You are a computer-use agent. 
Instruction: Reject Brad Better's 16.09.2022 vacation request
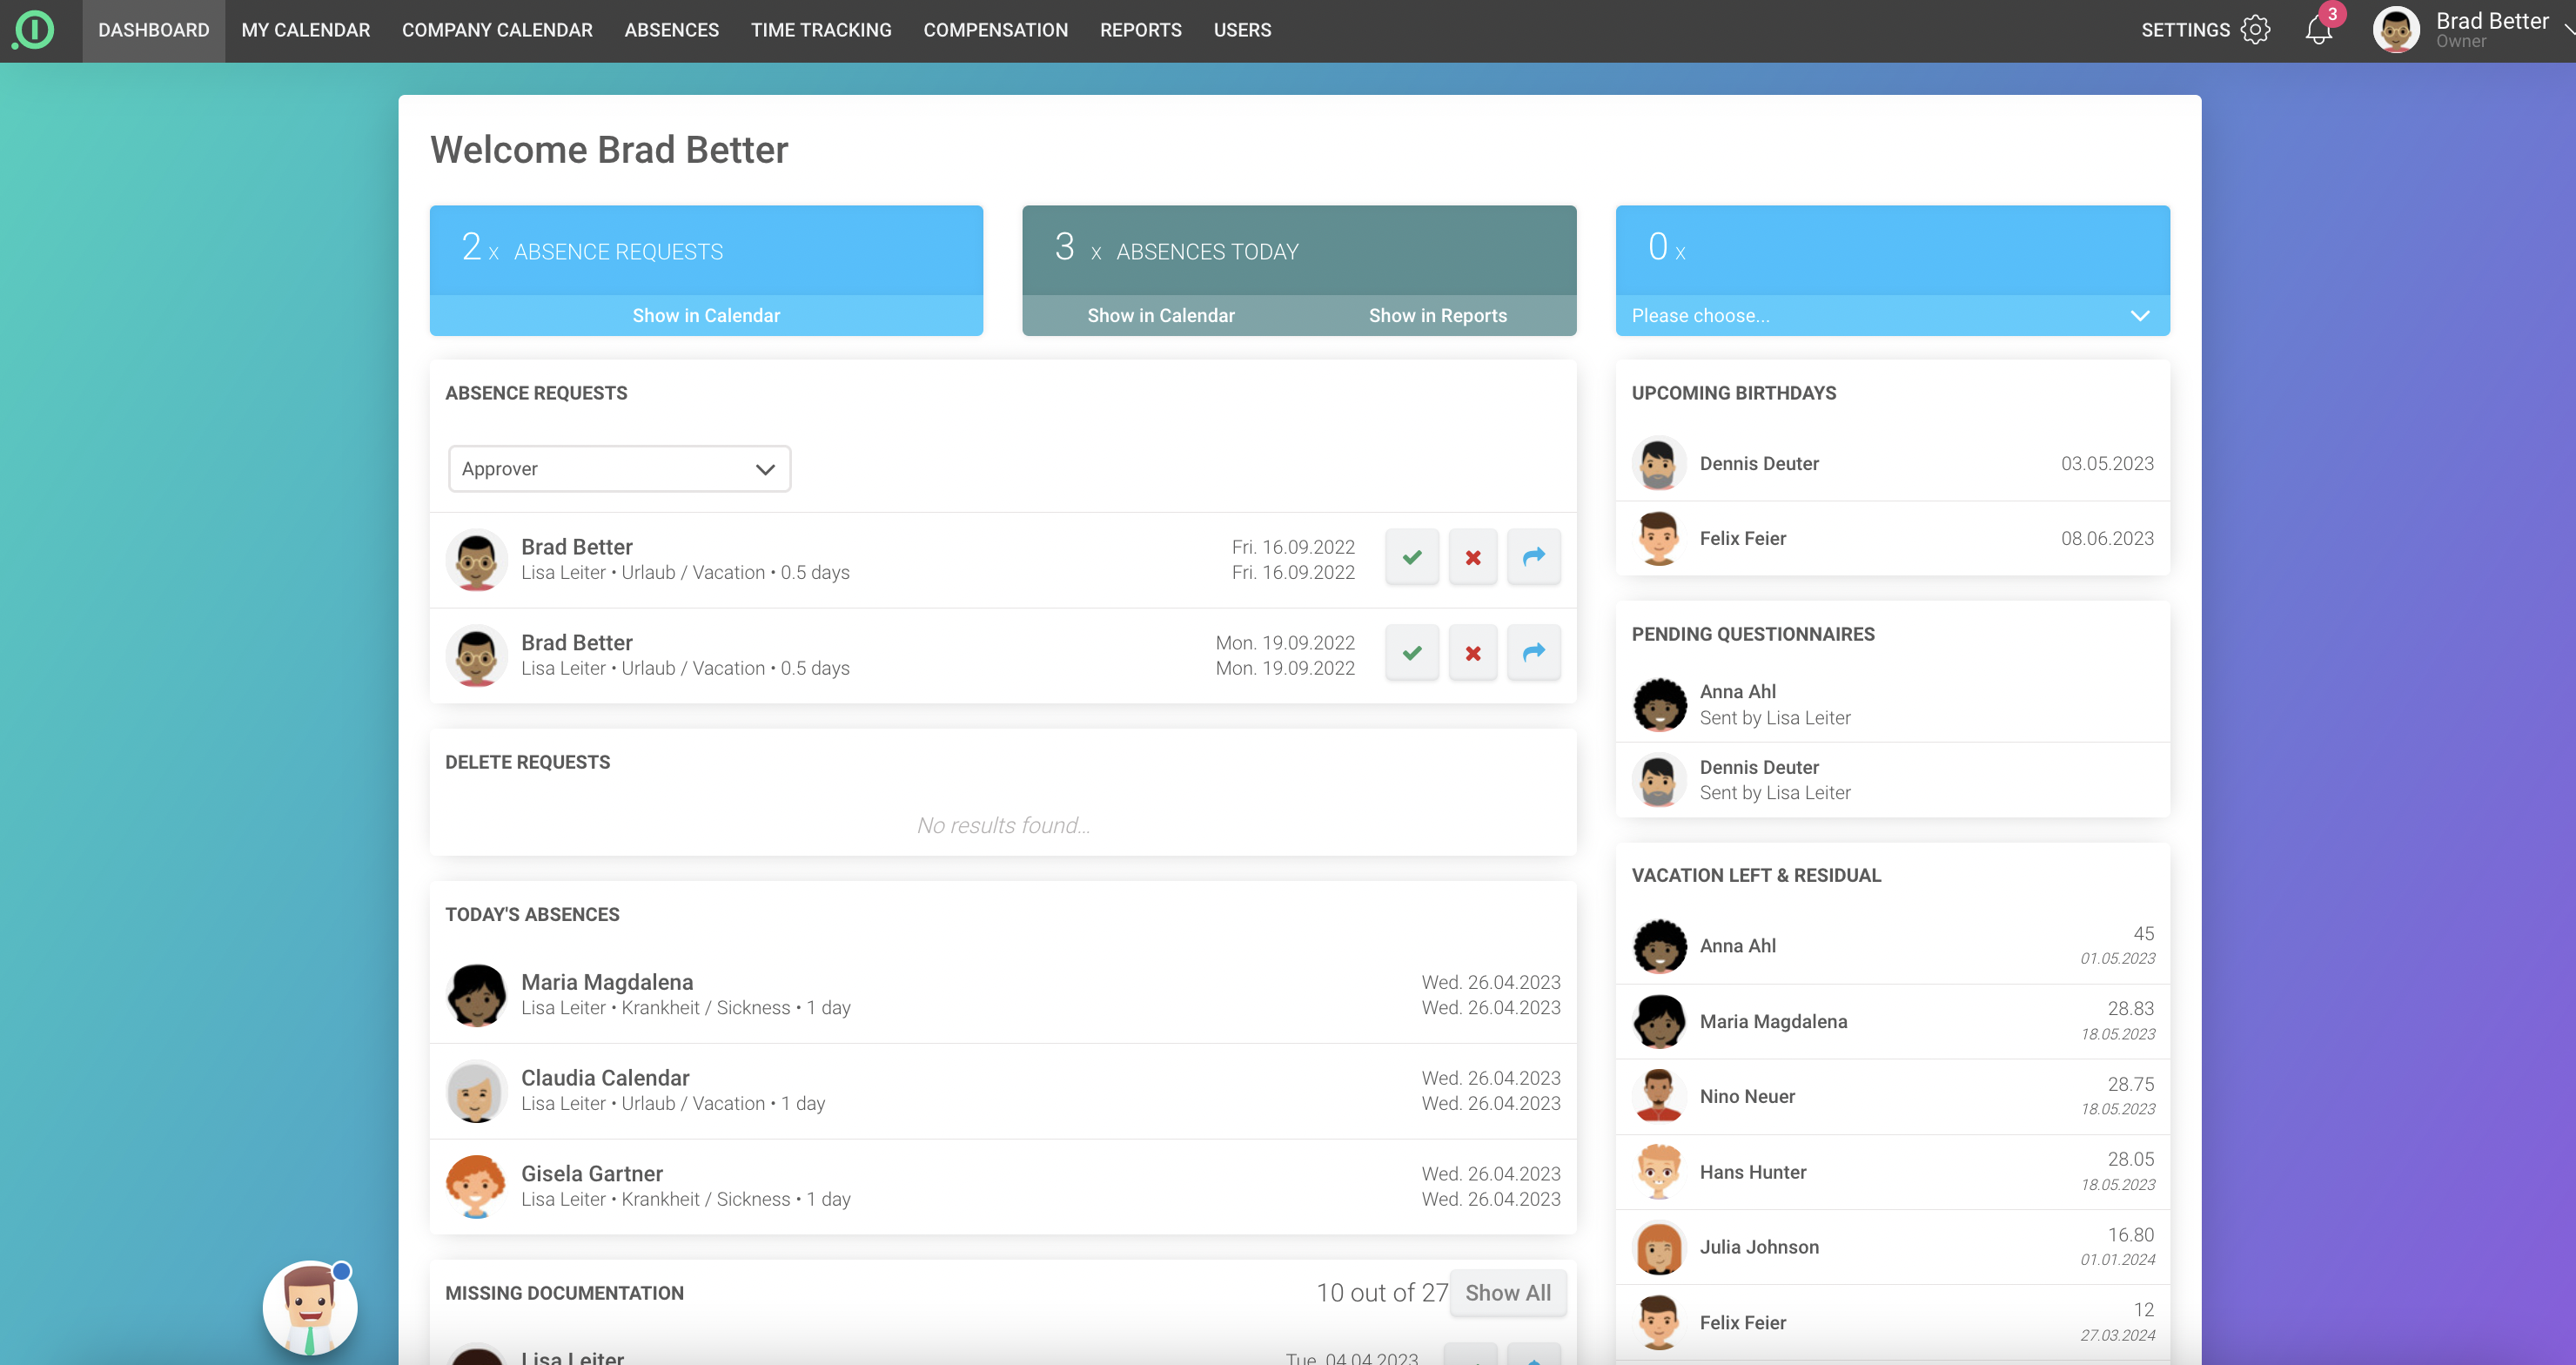(x=1472, y=558)
